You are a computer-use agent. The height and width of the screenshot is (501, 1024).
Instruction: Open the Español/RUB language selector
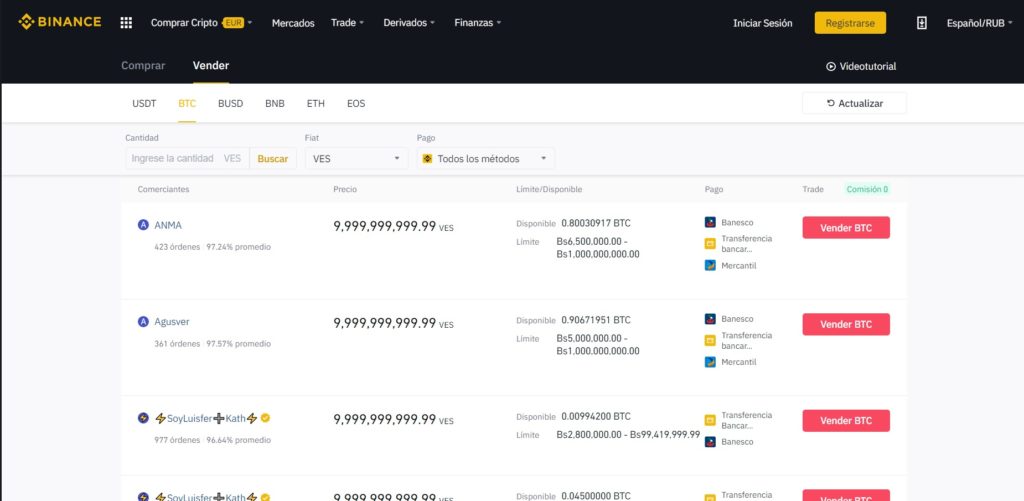click(x=980, y=23)
